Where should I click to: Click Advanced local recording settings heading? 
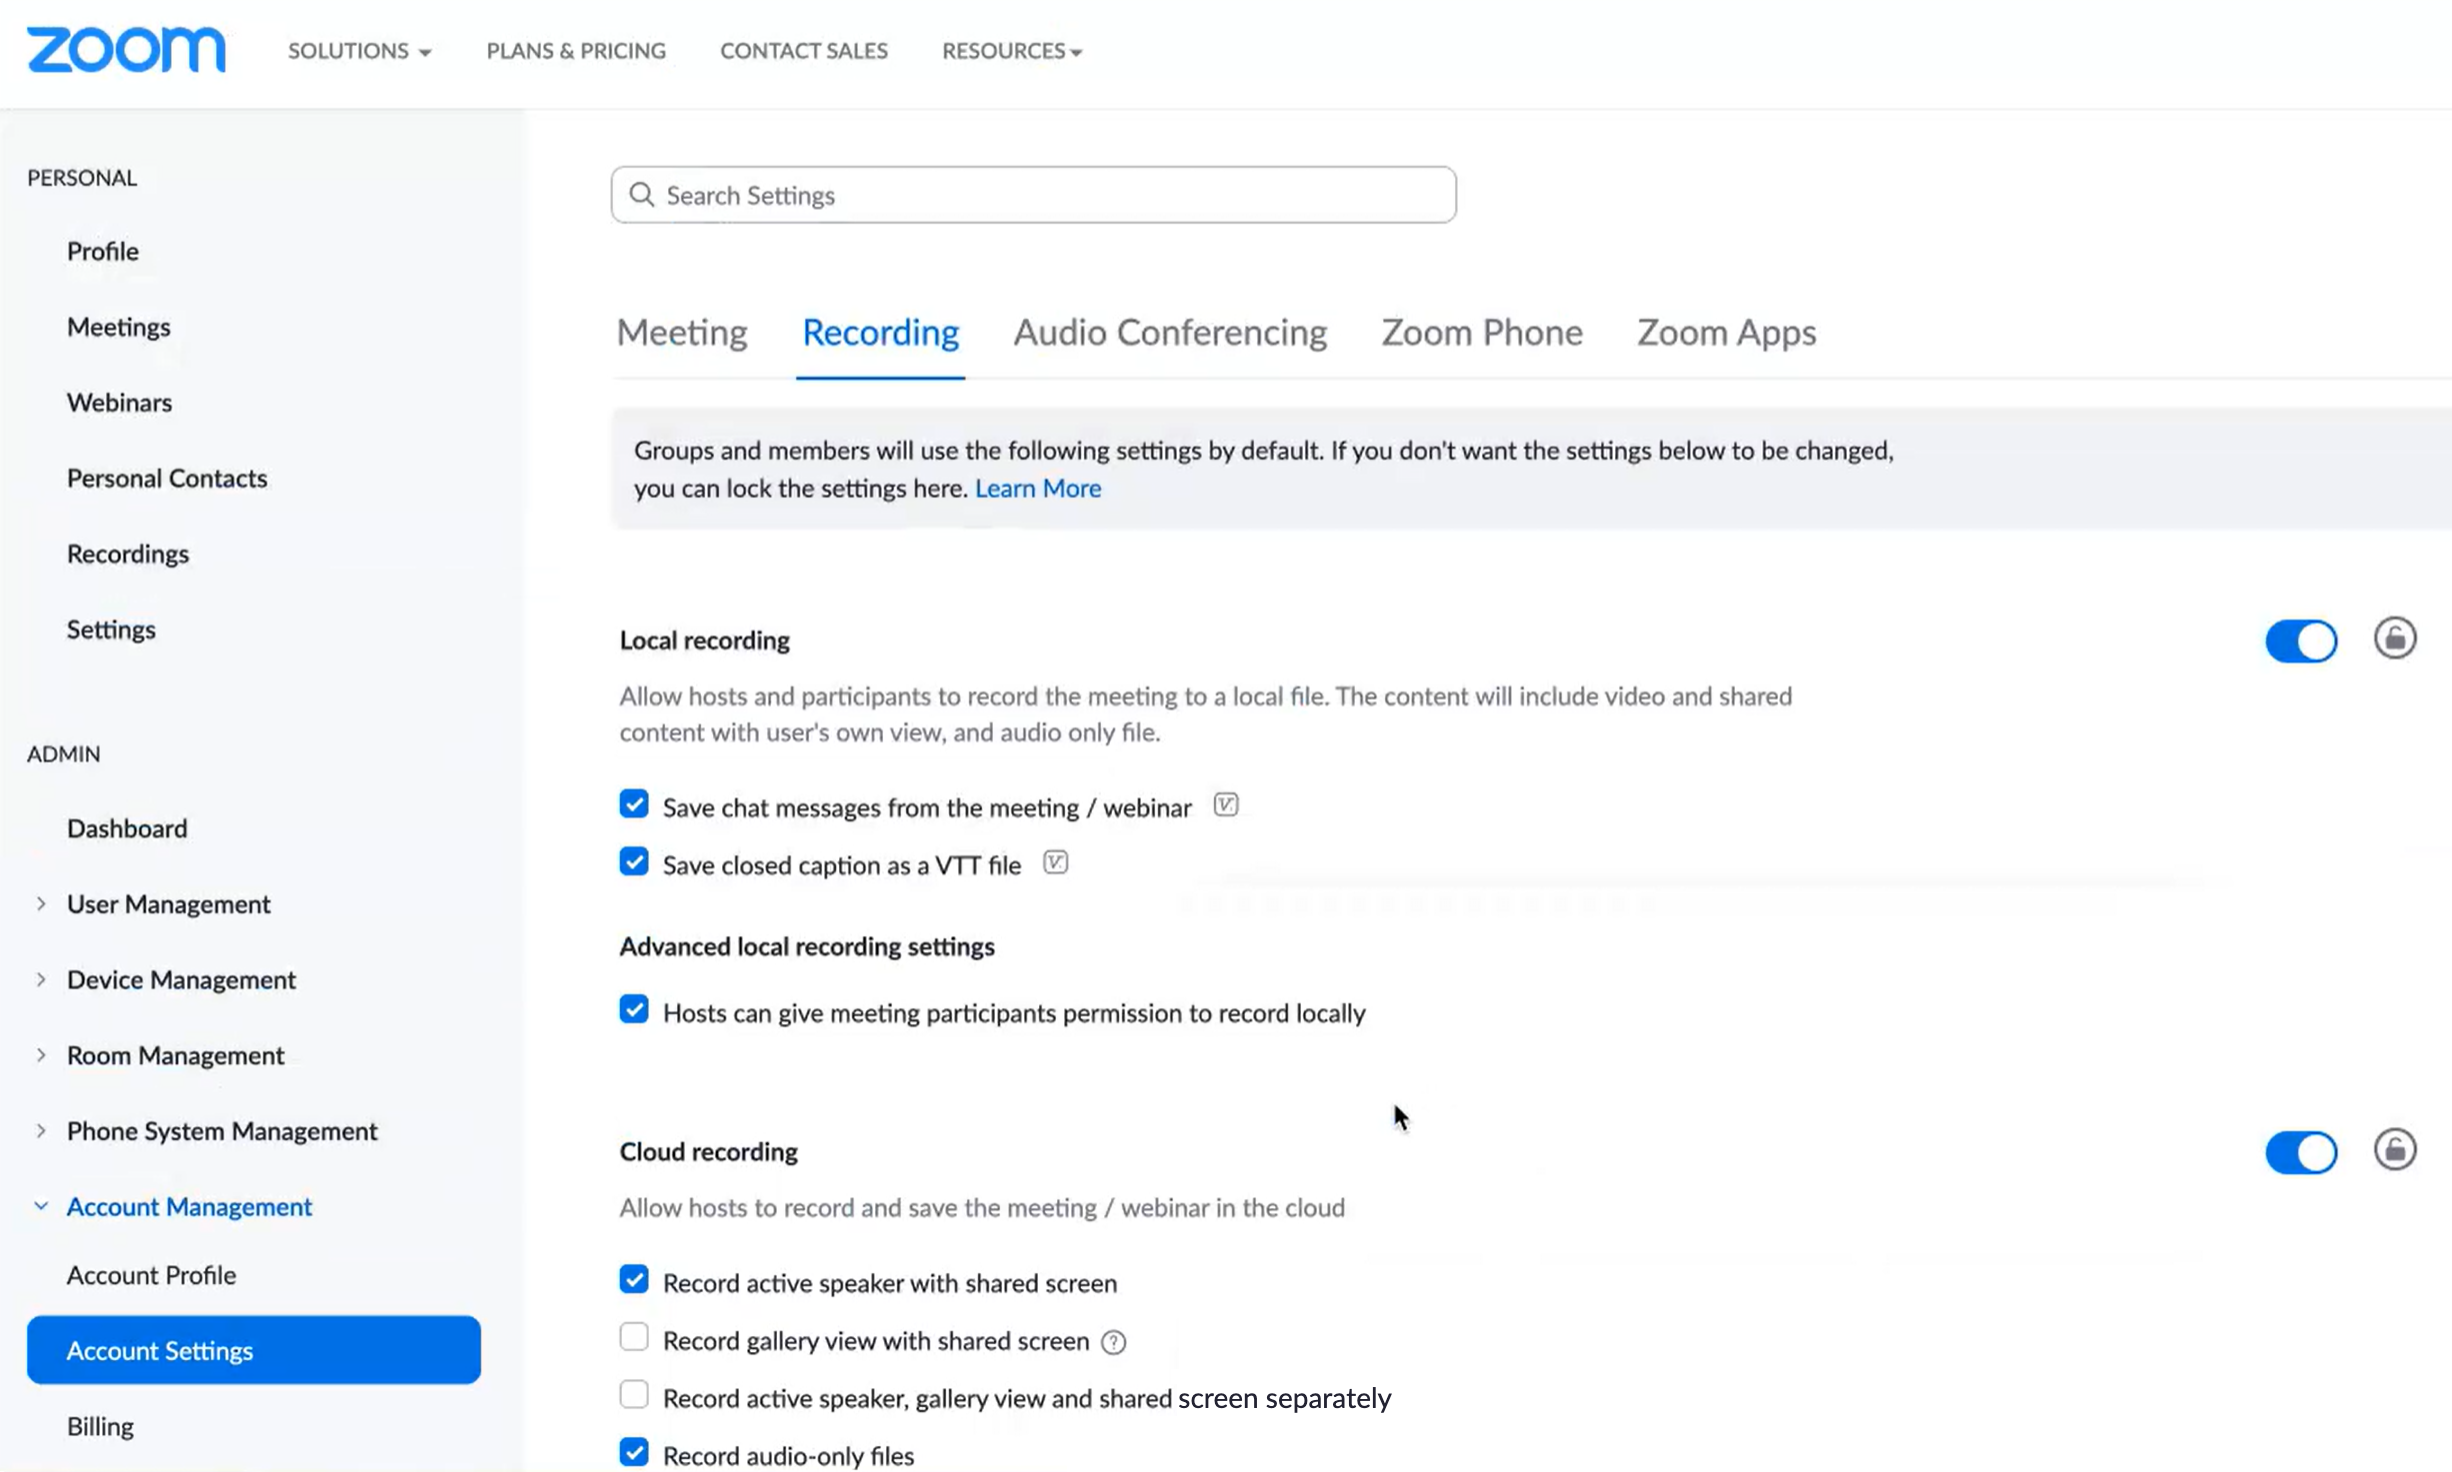click(807, 946)
